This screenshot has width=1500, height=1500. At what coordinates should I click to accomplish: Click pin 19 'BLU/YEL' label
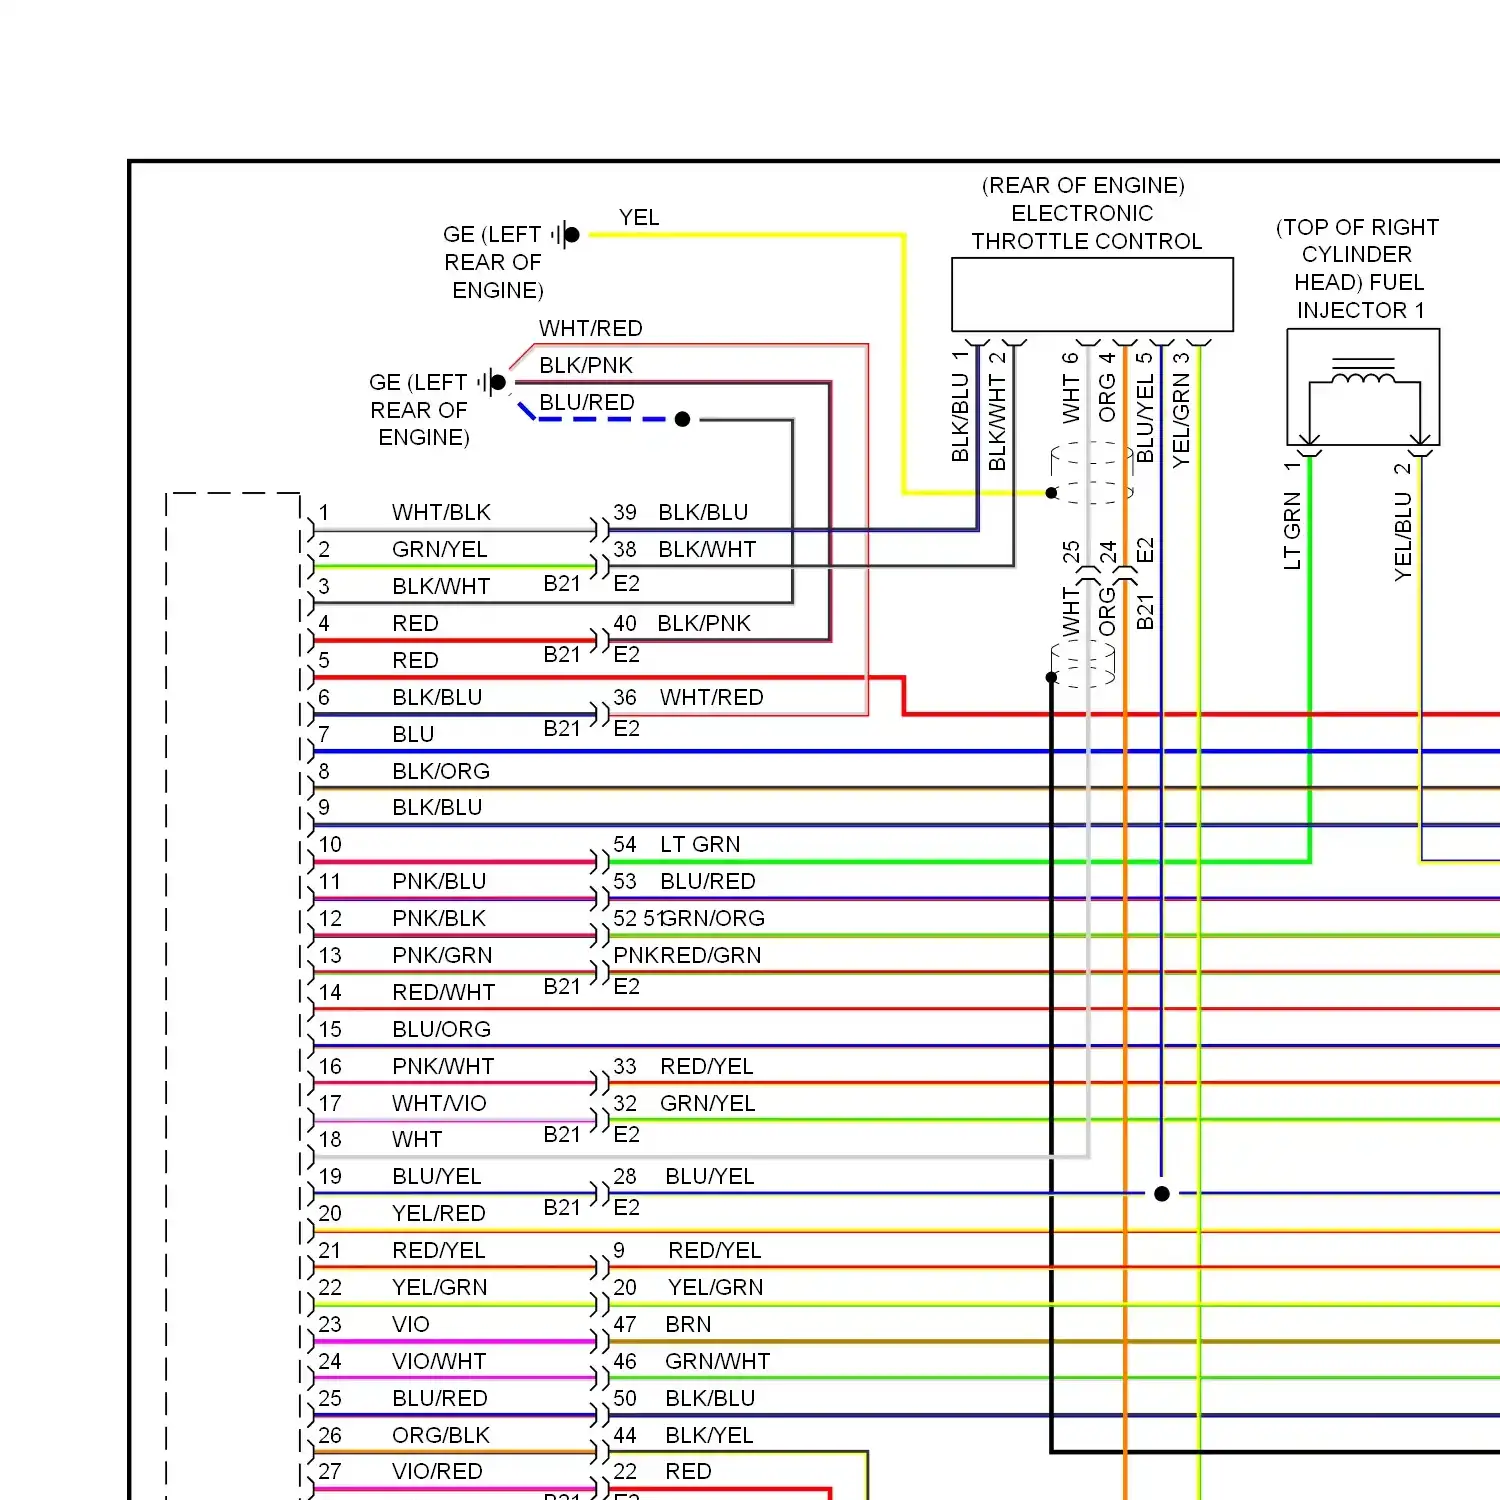pos(437,1176)
